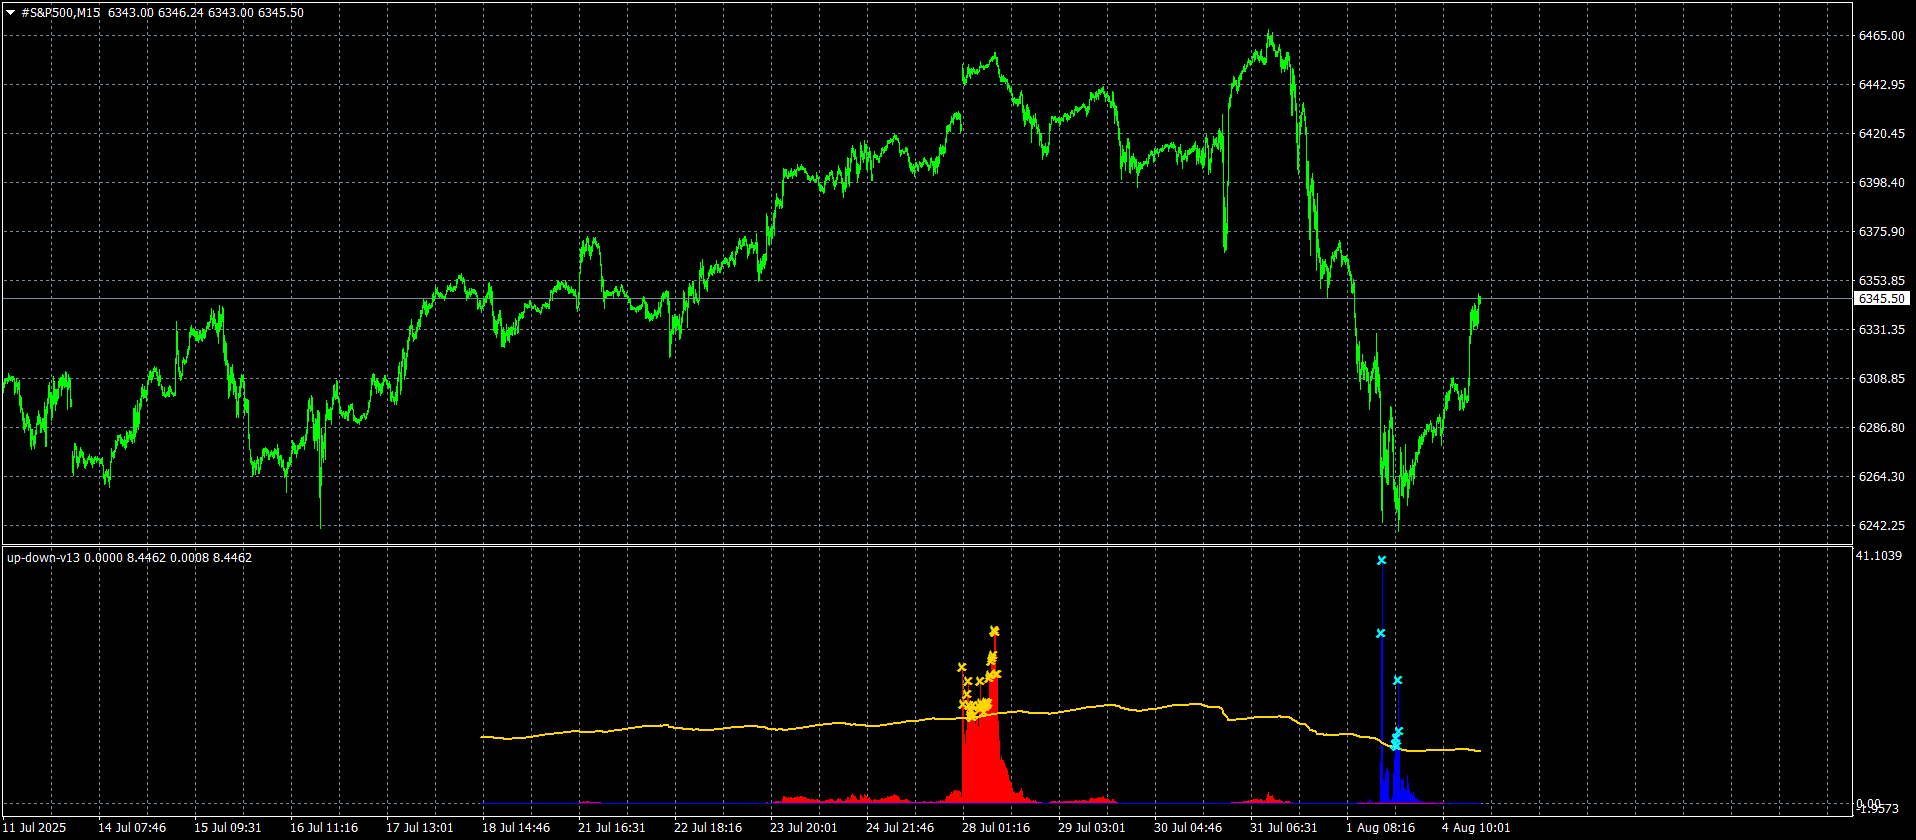This screenshot has height=840, width=1916.
Task: Click the rightmost isolated cyan X marker
Action: pyautogui.click(x=1397, y=680)
